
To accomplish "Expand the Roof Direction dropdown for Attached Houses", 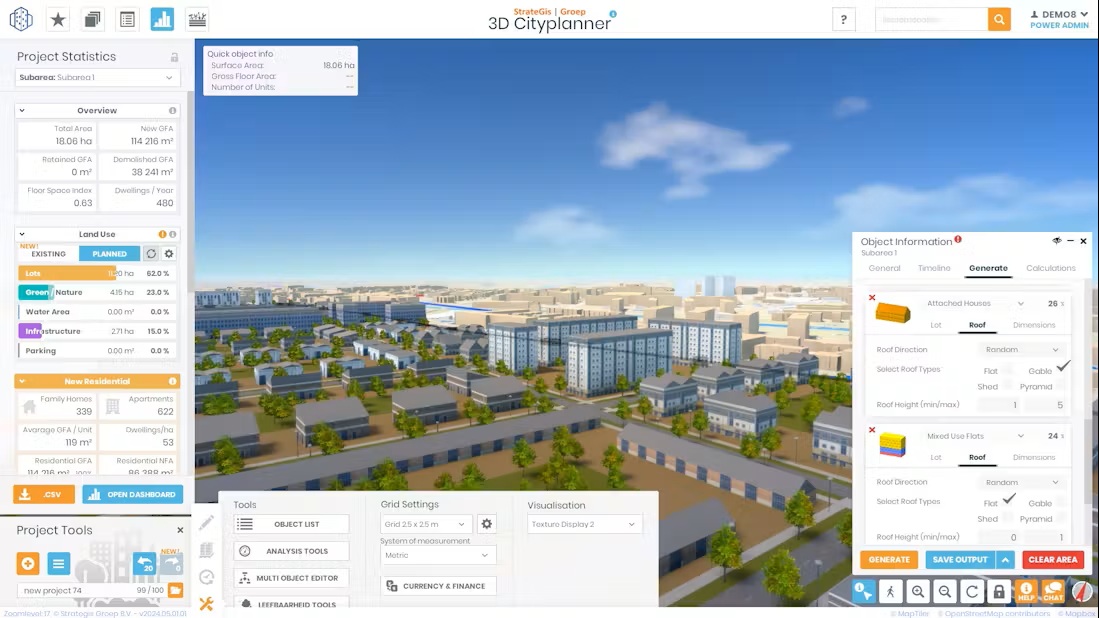I will coord(1022,350).
